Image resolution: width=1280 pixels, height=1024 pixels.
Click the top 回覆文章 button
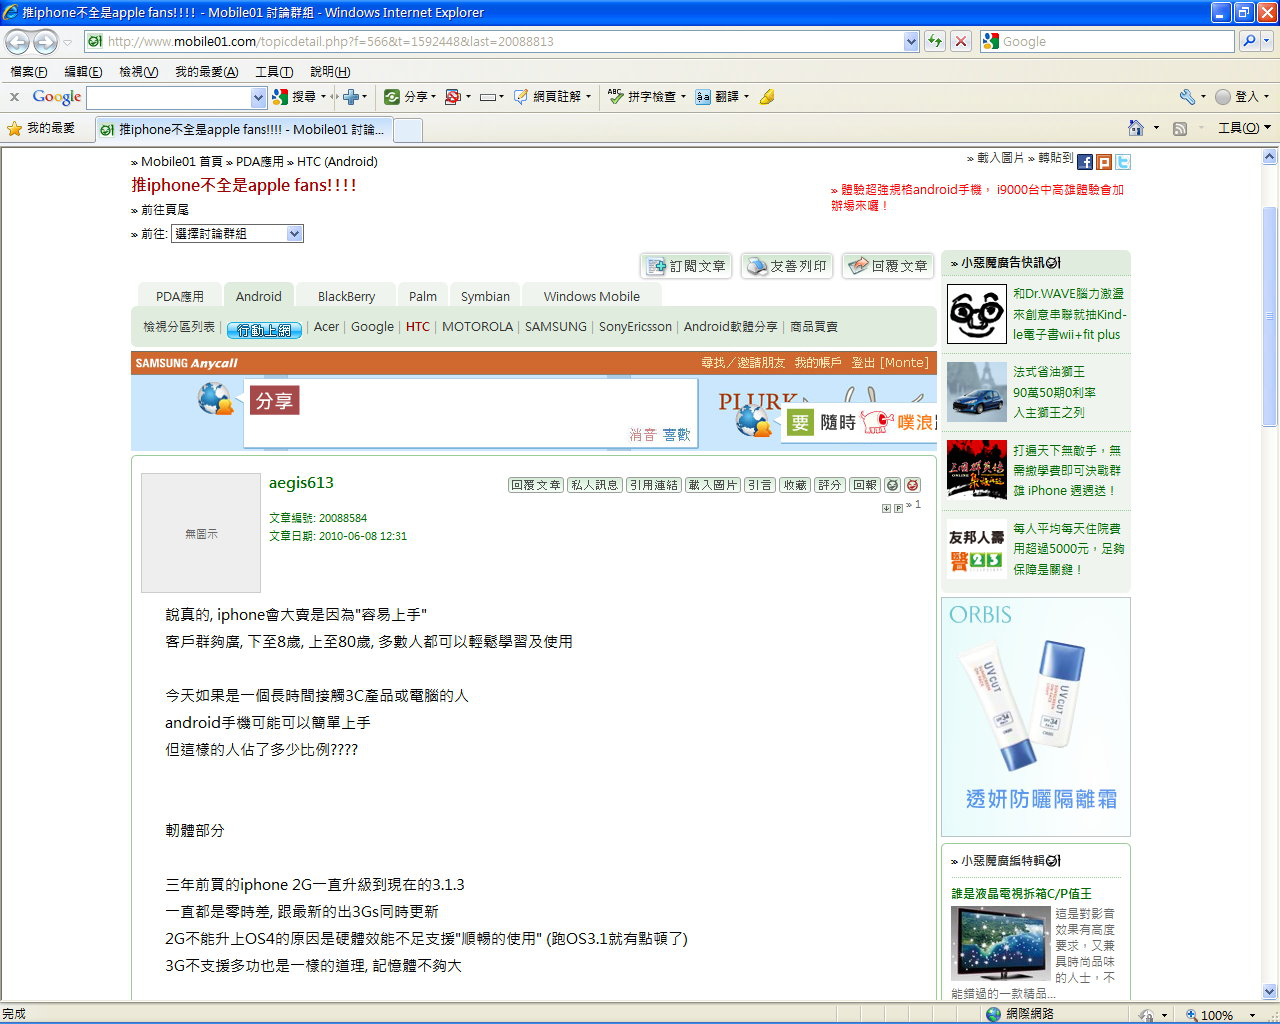click(888, 266)
